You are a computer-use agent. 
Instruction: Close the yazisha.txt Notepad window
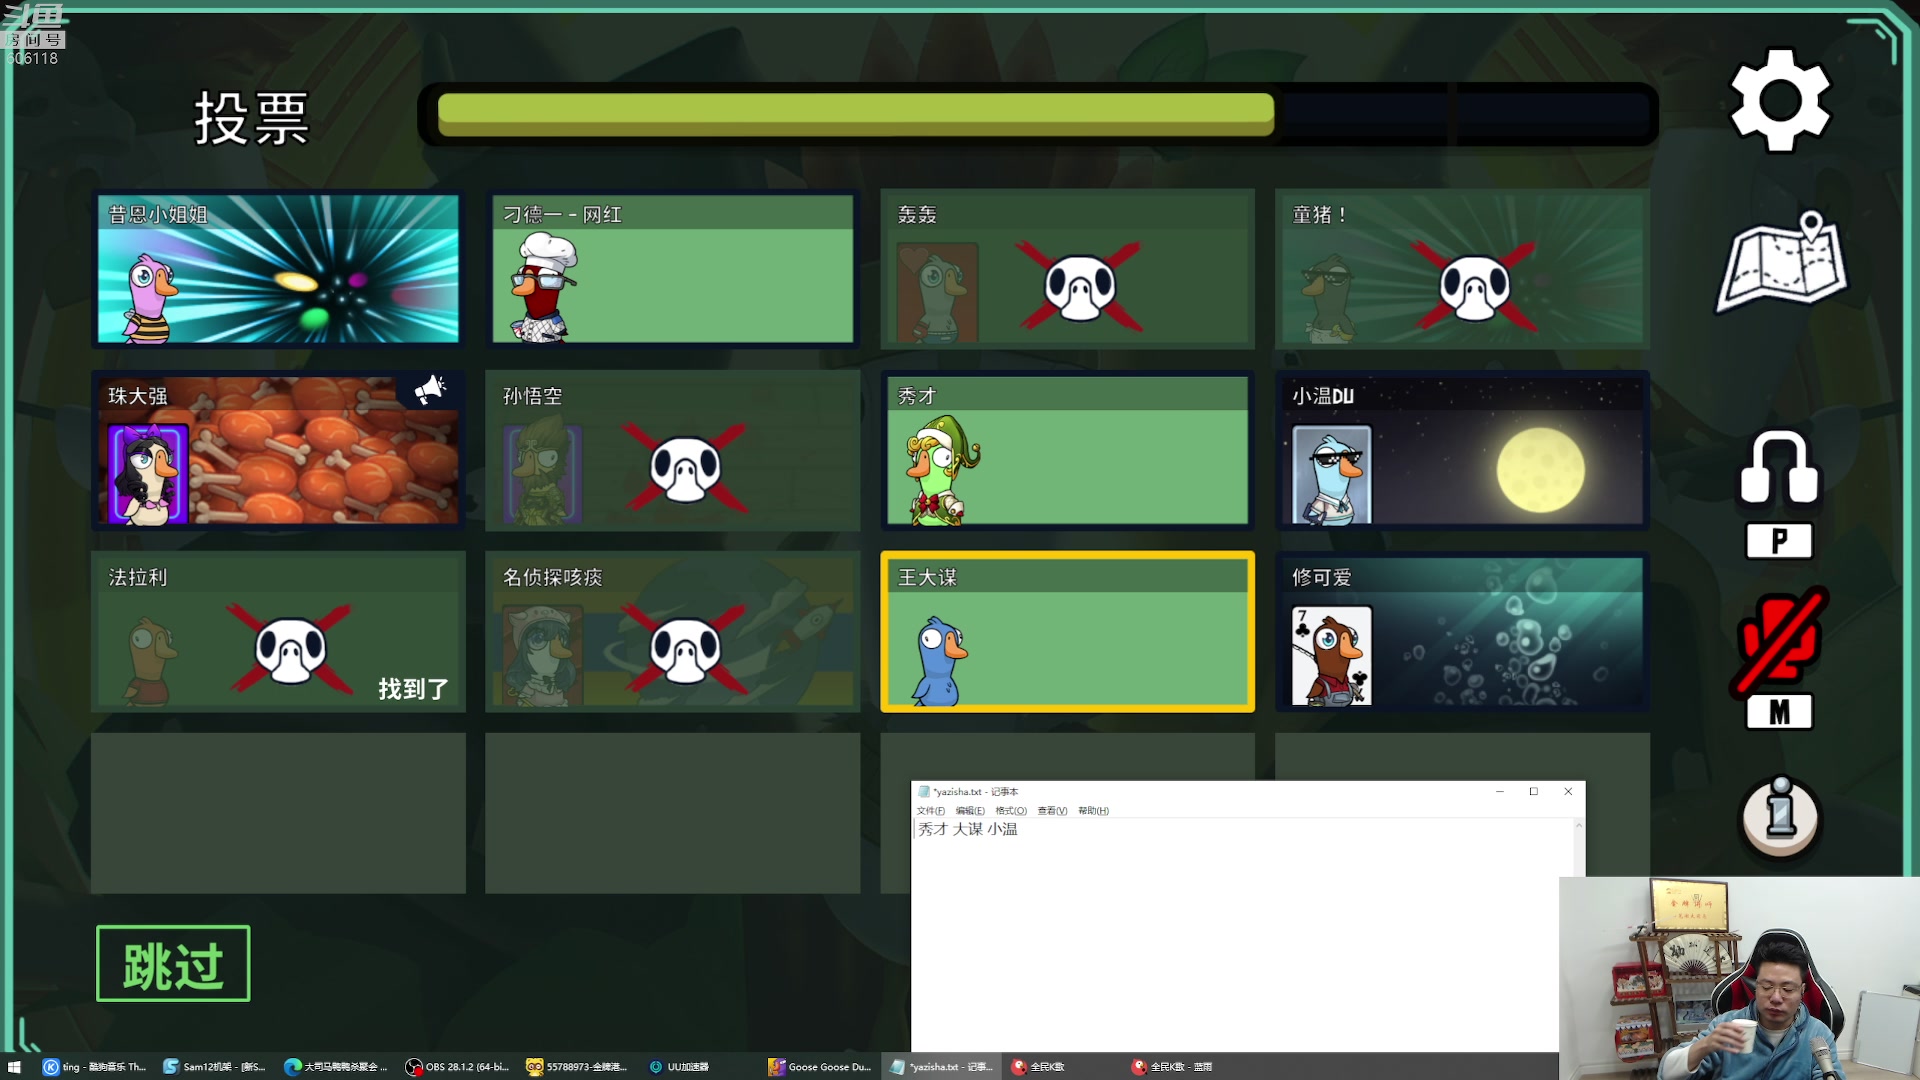pos(1568,791)
